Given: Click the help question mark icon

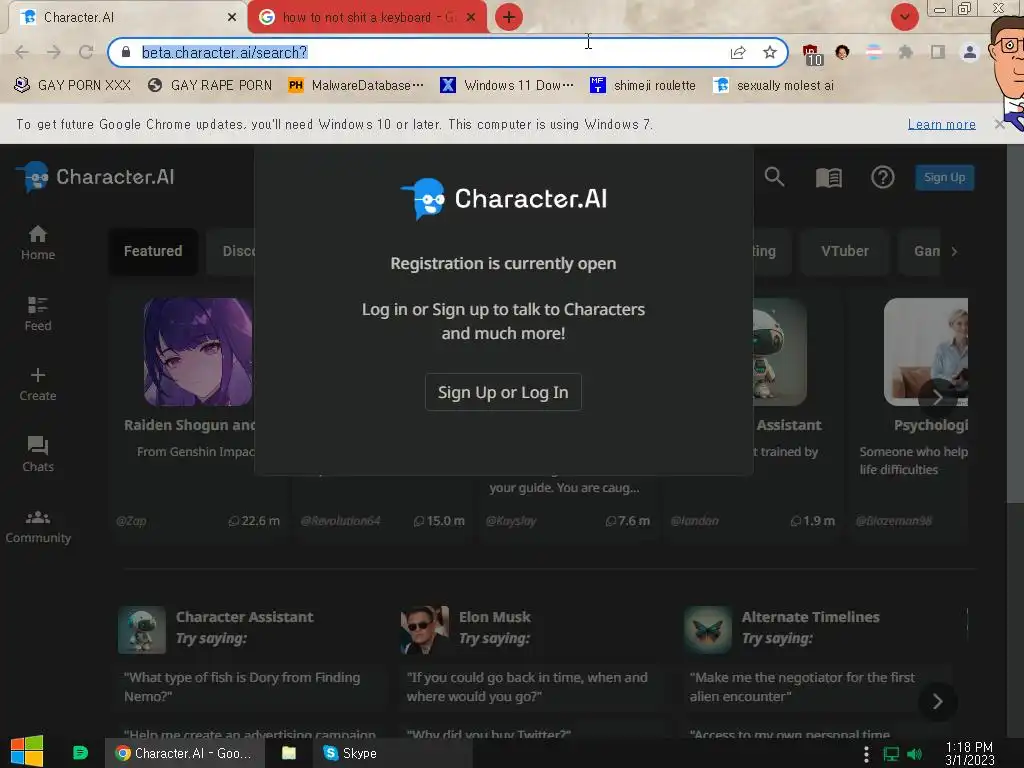Looking at the screenshot, I should point(882,177).
